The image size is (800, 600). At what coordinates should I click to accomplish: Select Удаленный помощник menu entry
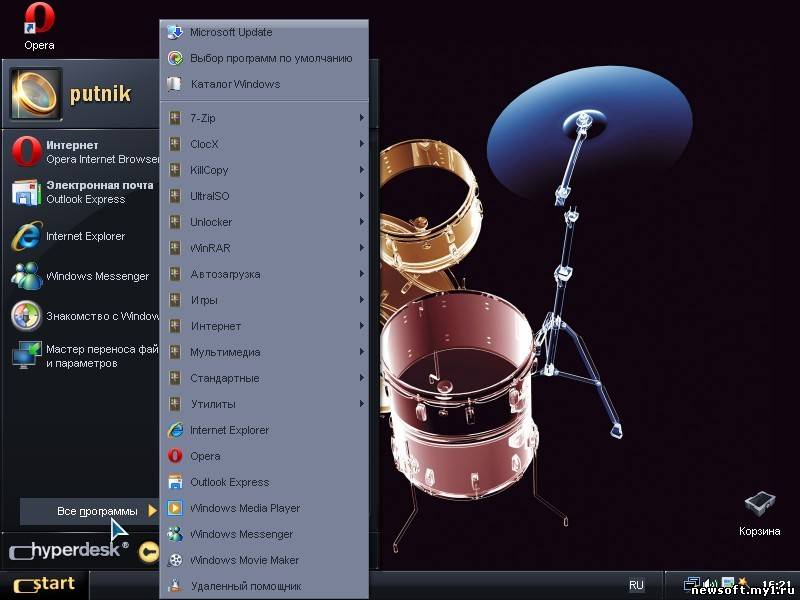[x=264, y=586]
